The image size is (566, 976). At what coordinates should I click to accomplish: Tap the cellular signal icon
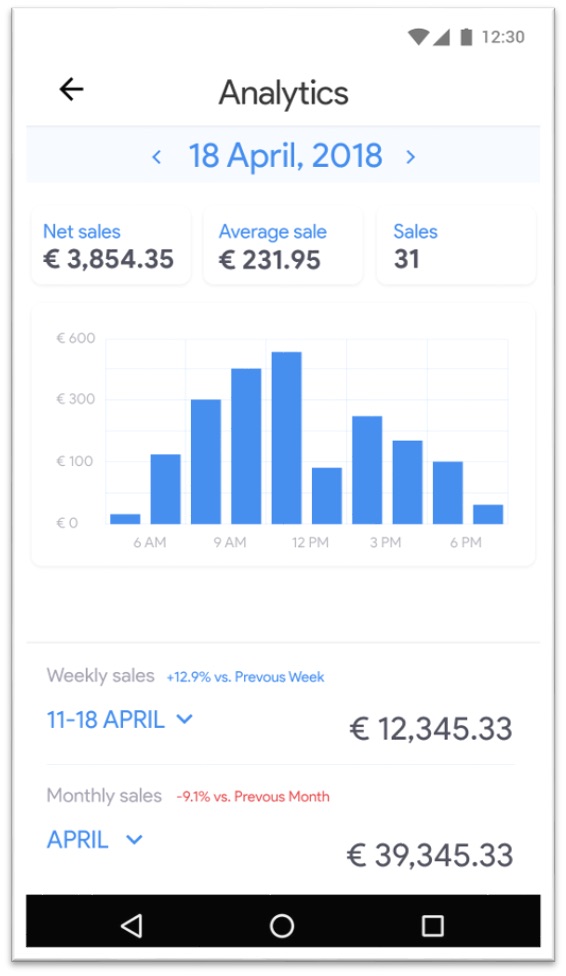[x=441, y=37]
